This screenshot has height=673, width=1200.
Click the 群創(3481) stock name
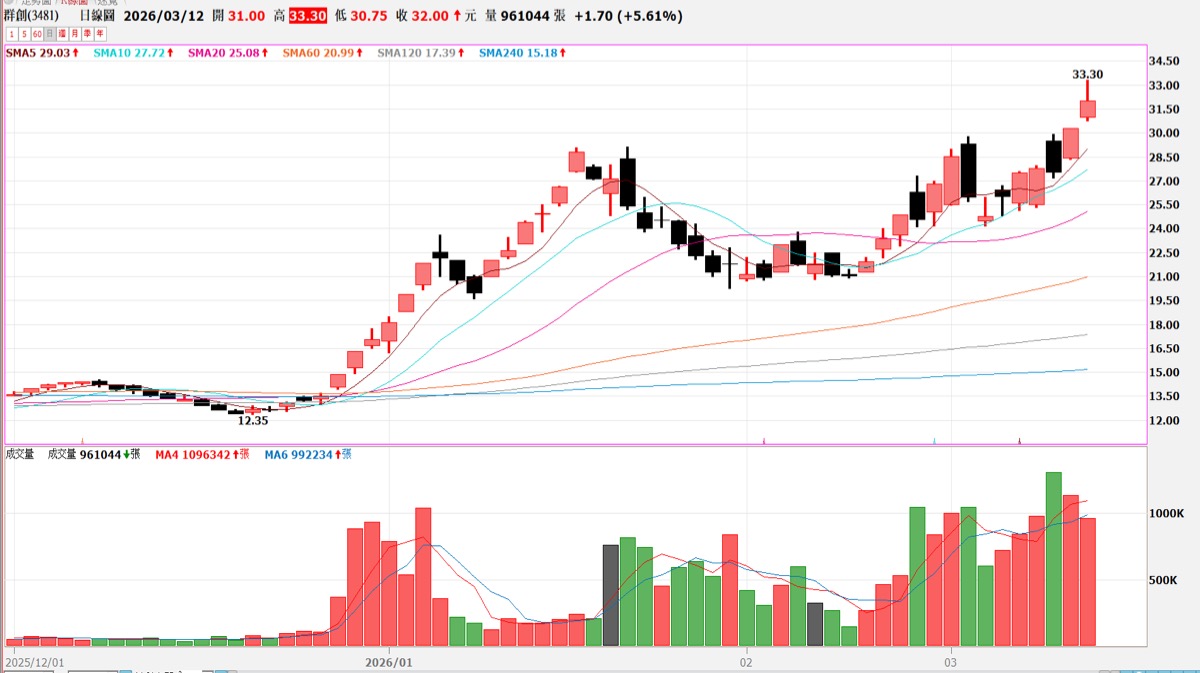31,16
